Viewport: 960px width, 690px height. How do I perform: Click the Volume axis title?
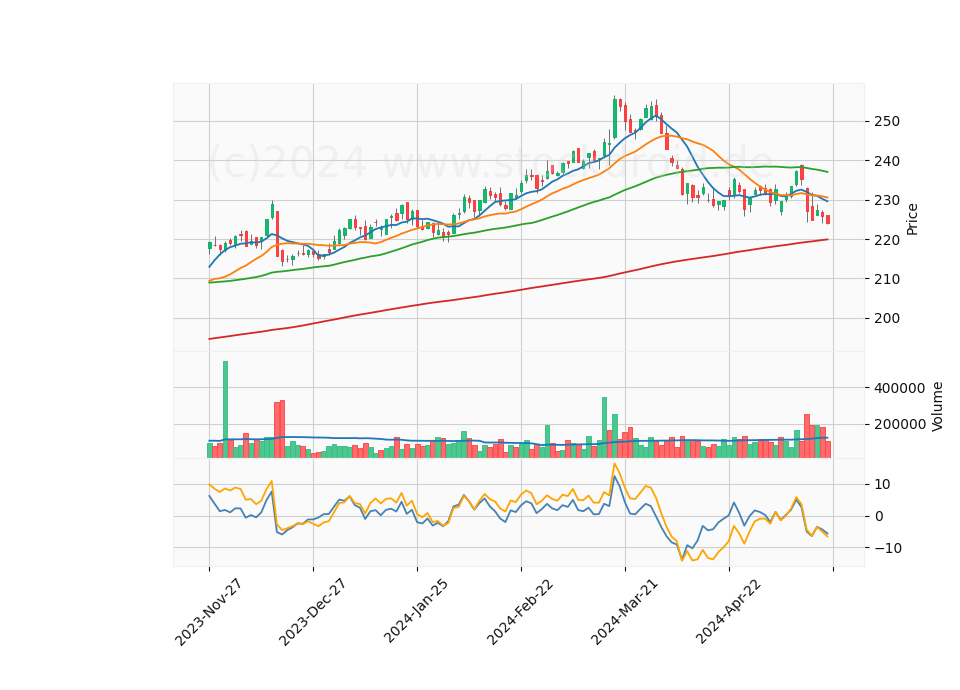point(937,407)
